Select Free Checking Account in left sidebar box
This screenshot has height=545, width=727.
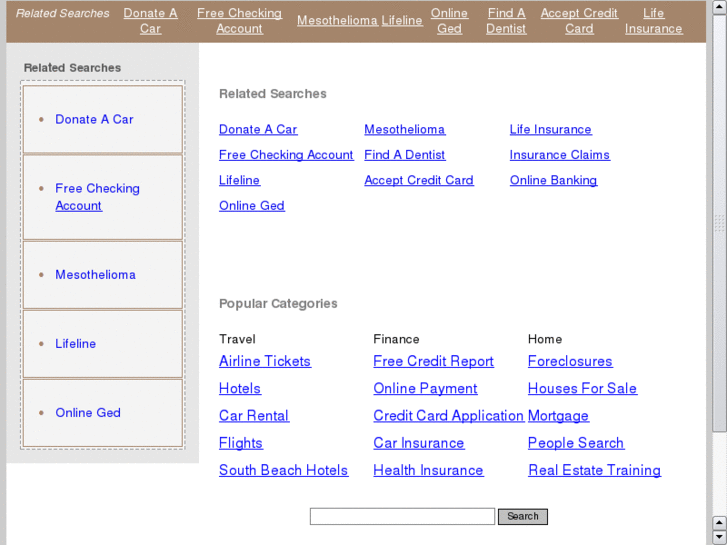(97, 197)
